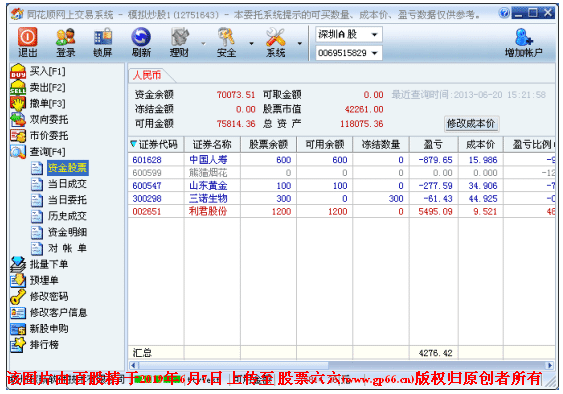Click the 安全 security icon
This screenshot has width=563, height=394.
coord(226,42)
